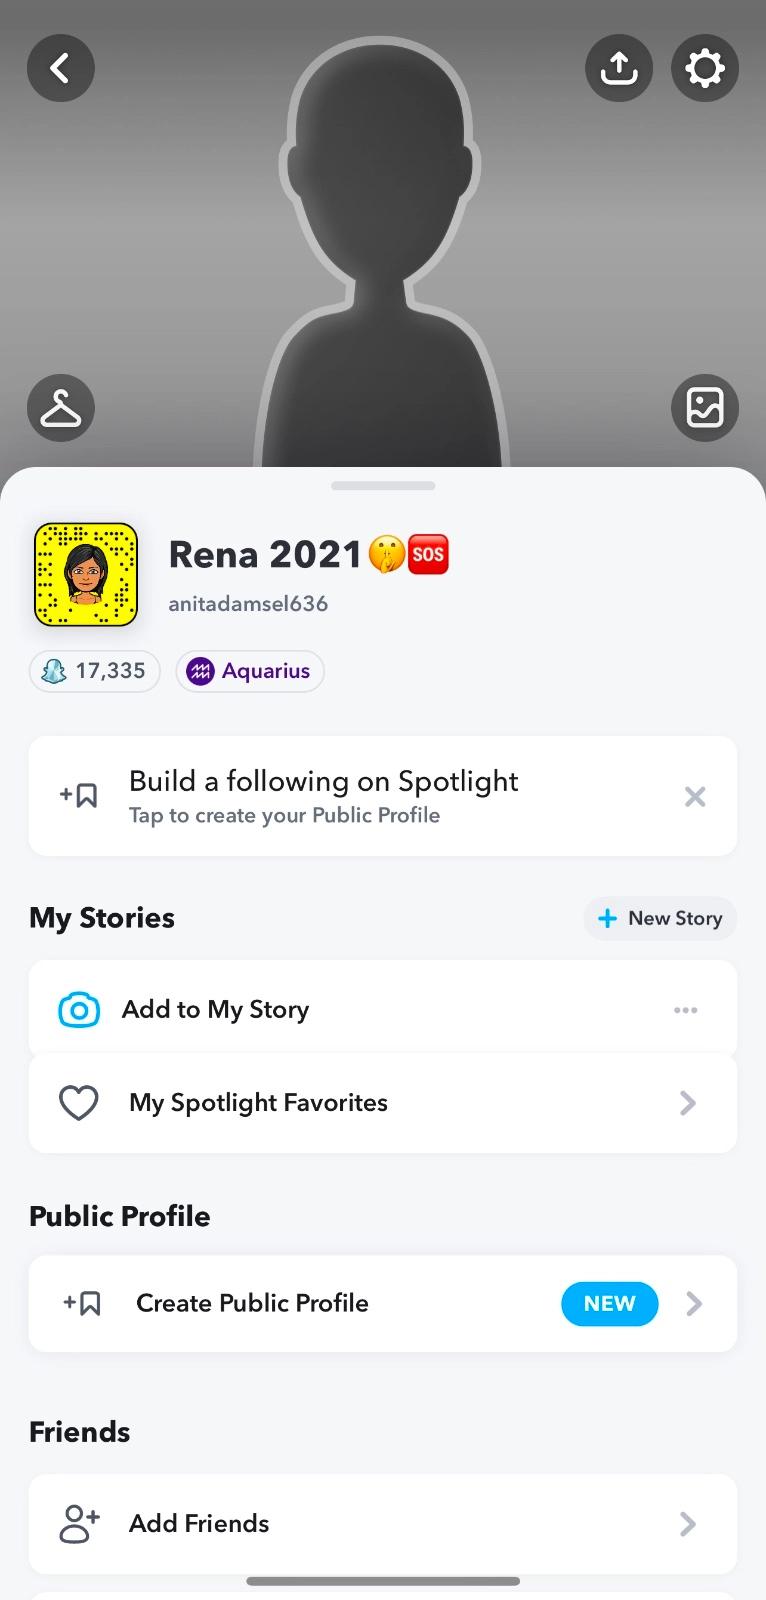Expand My Spotlight Favorites chevron
The width and height of the screenshot is (766, 1600).
pos(688,1103)
